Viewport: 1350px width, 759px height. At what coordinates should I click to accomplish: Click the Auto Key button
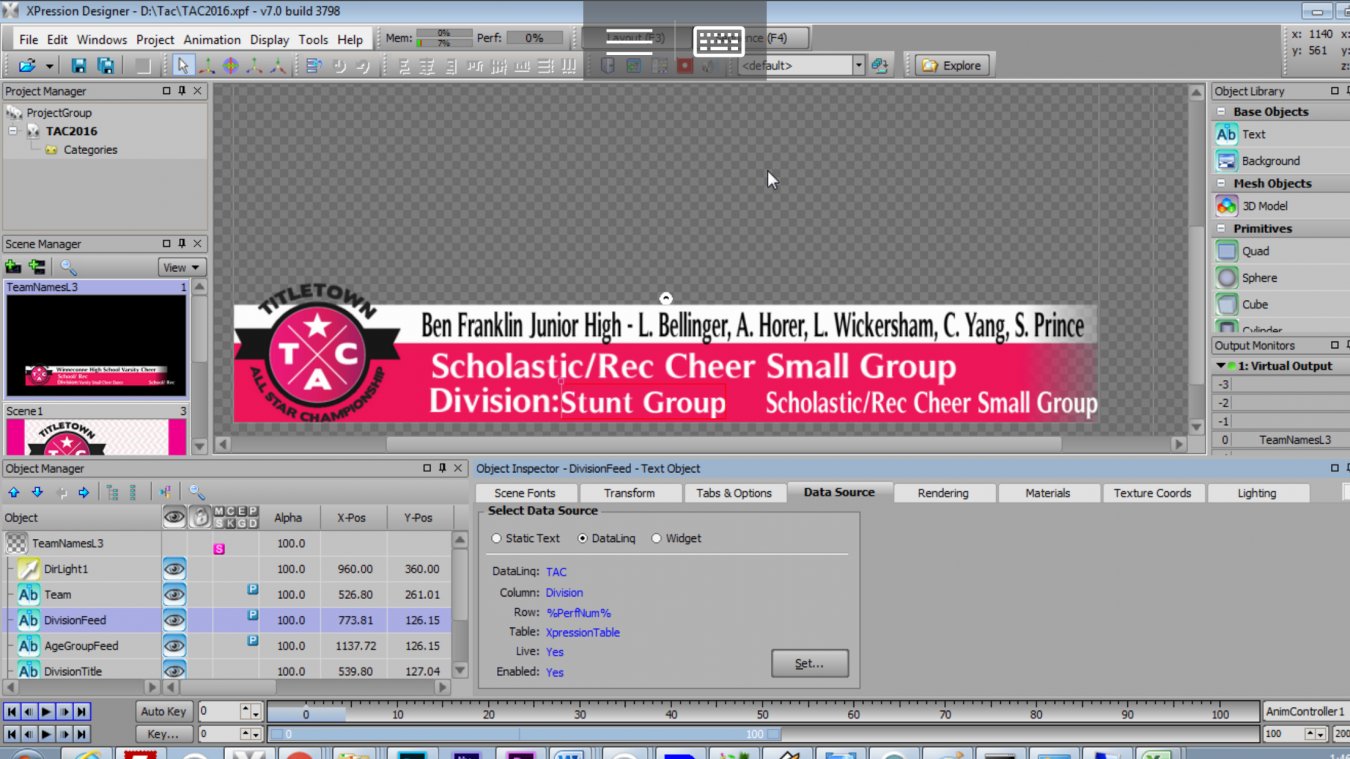pos(164,712)
